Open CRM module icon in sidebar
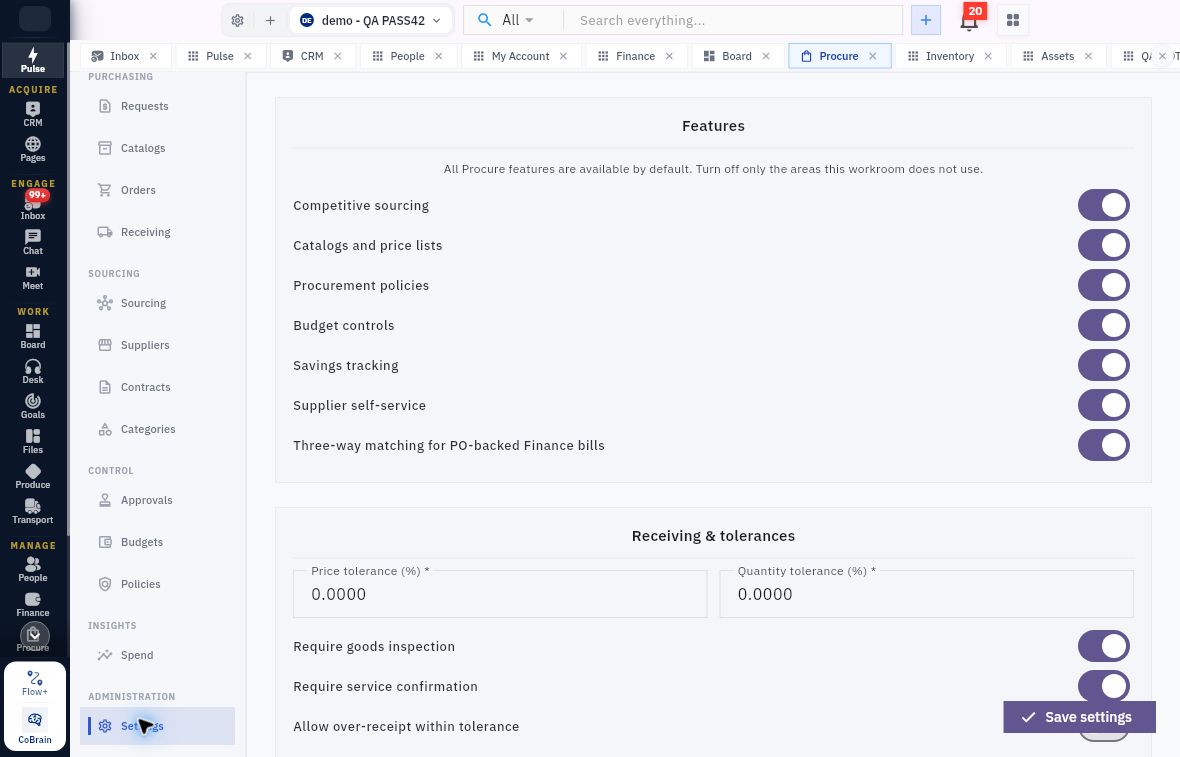The image size is (1180, 757). pos(32,114)
